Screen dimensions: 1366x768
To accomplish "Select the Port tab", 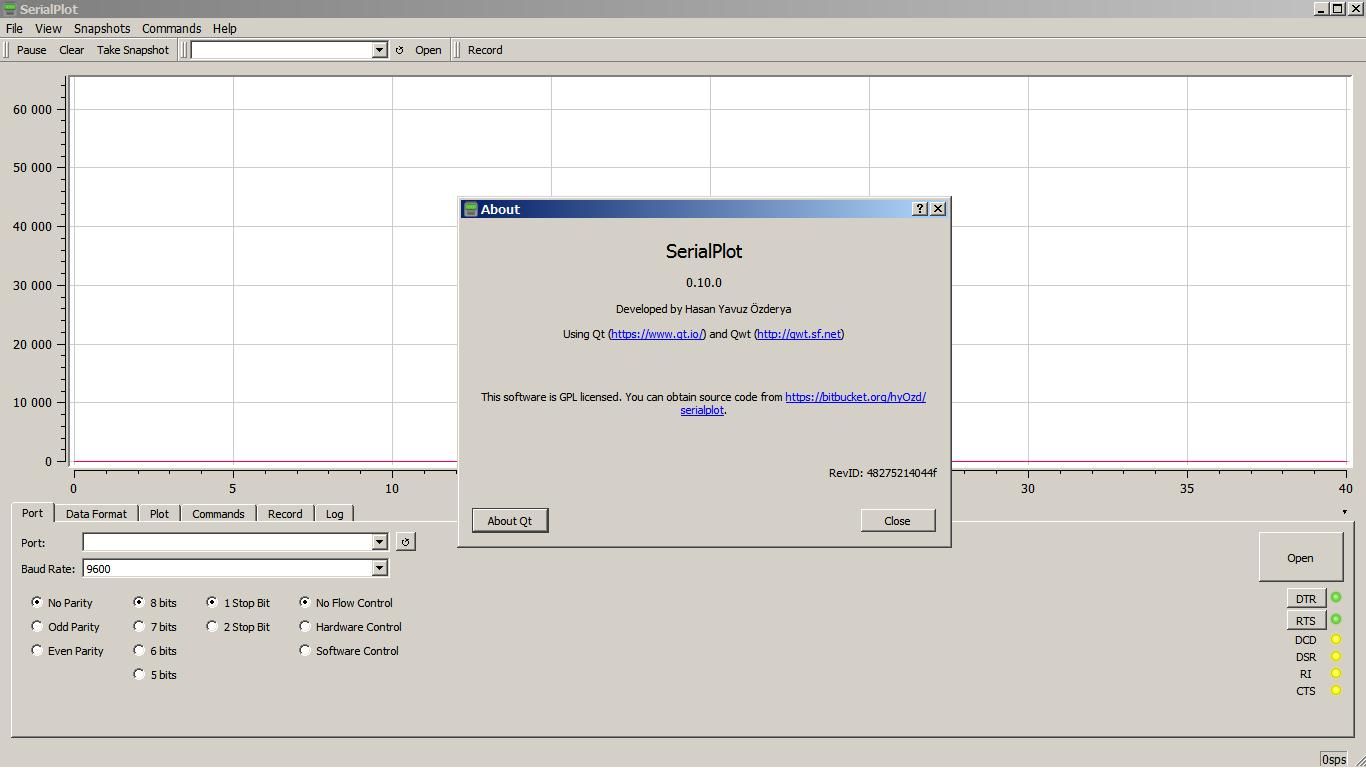I will [x=33, y=512].
